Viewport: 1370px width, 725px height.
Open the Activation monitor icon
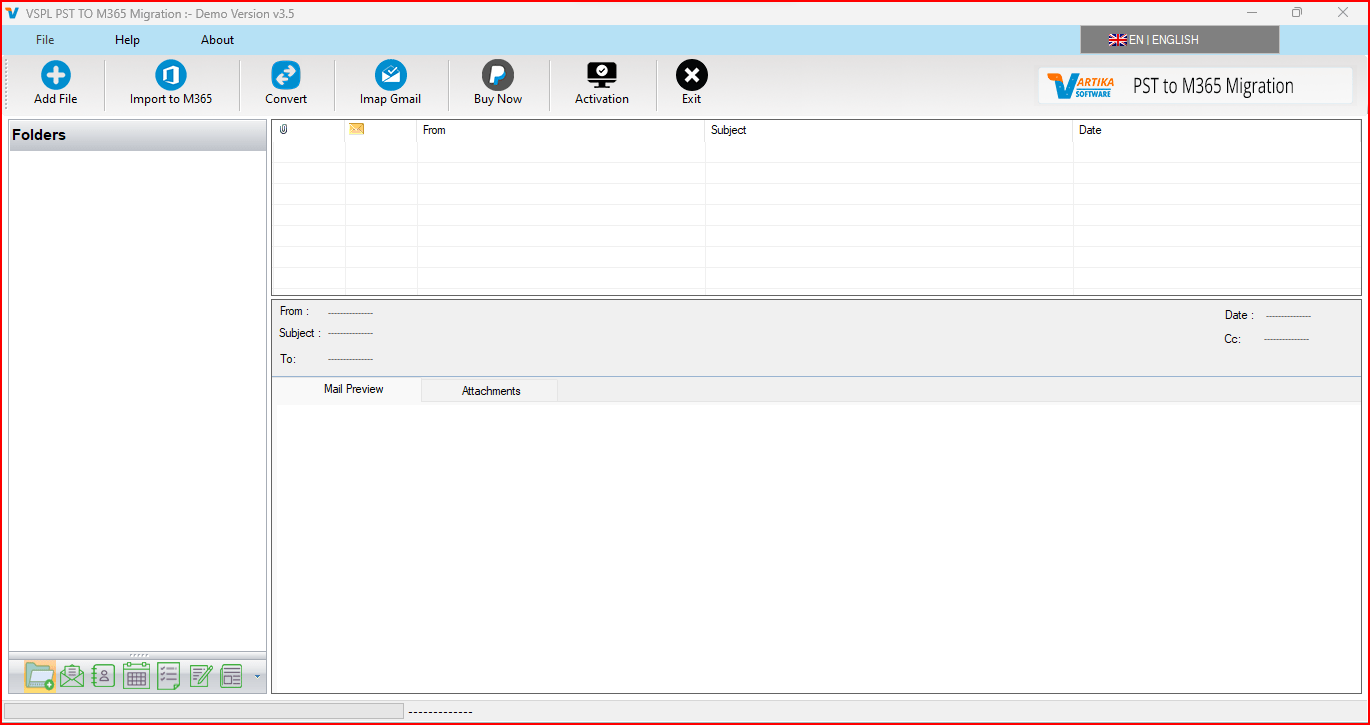[x=602, y=75]
